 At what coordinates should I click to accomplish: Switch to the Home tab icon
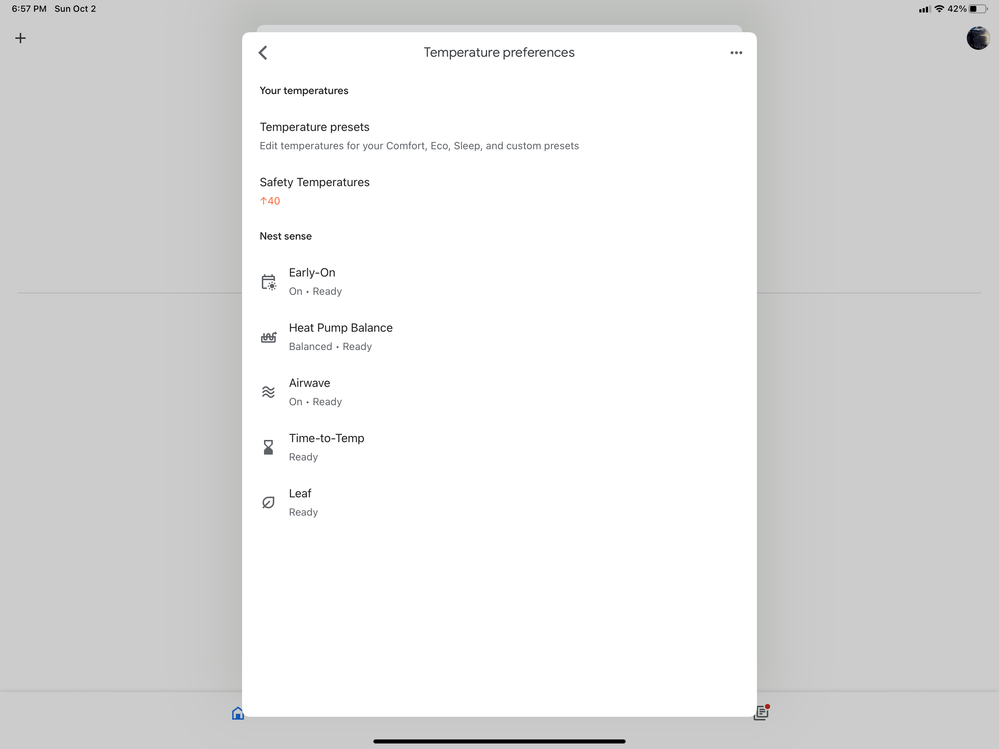(238, 713)
